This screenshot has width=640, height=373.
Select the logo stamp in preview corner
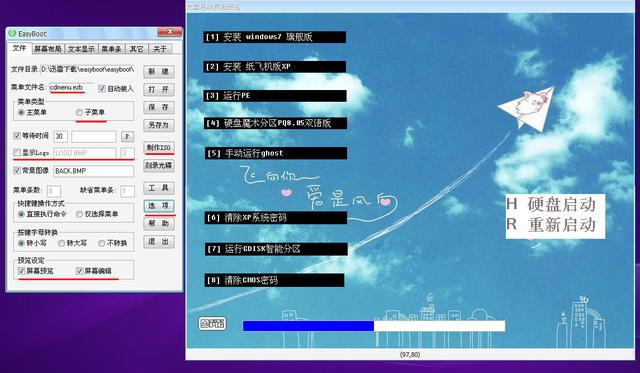click(x=212, y=324)
